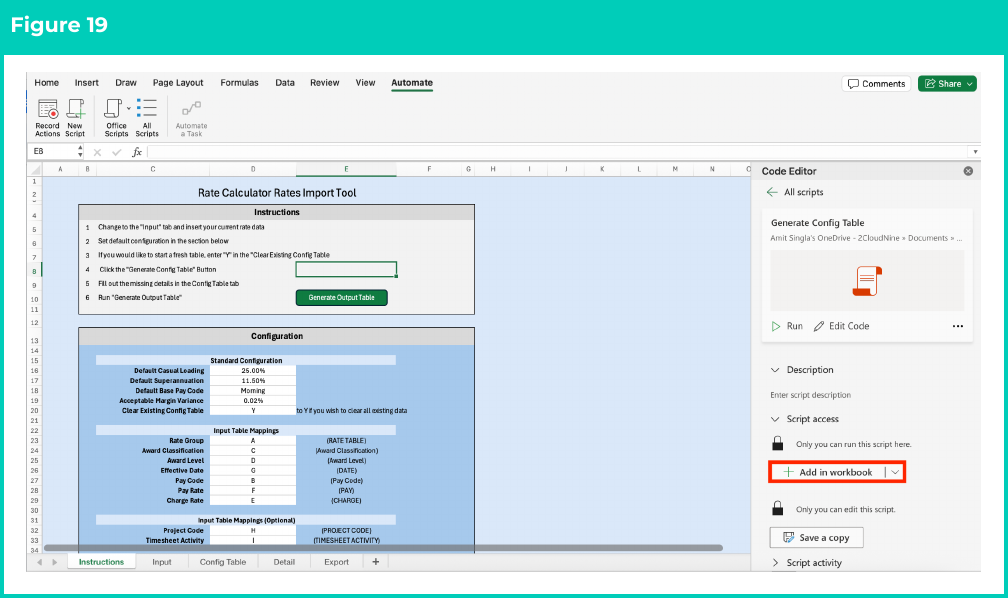Switch to the Config Table sheet tab
1008x598 pixels.
coord(222,562)
